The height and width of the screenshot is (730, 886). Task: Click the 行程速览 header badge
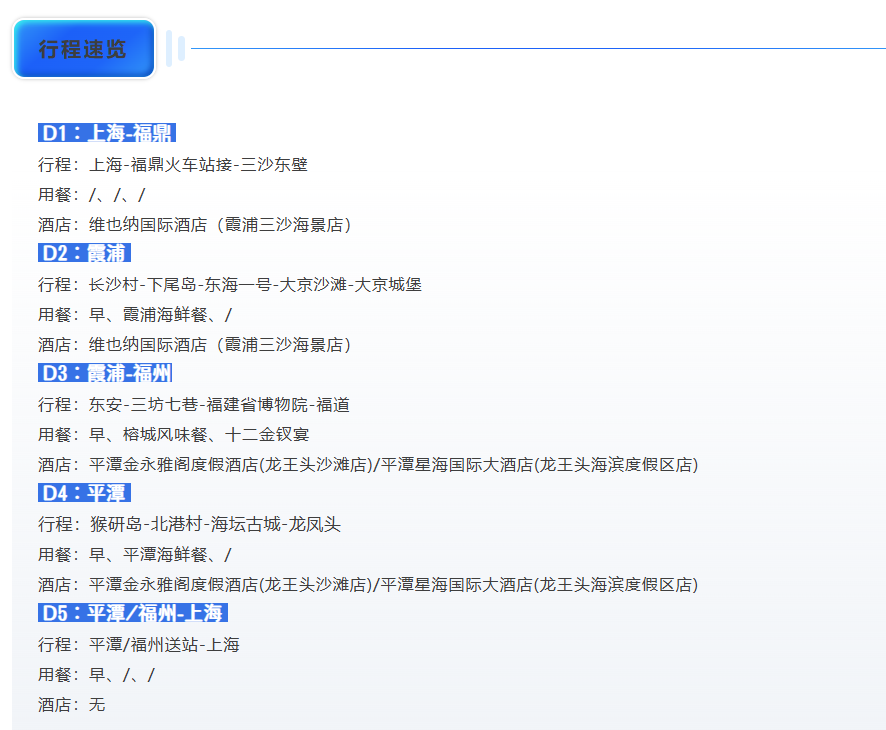point(84,49)
